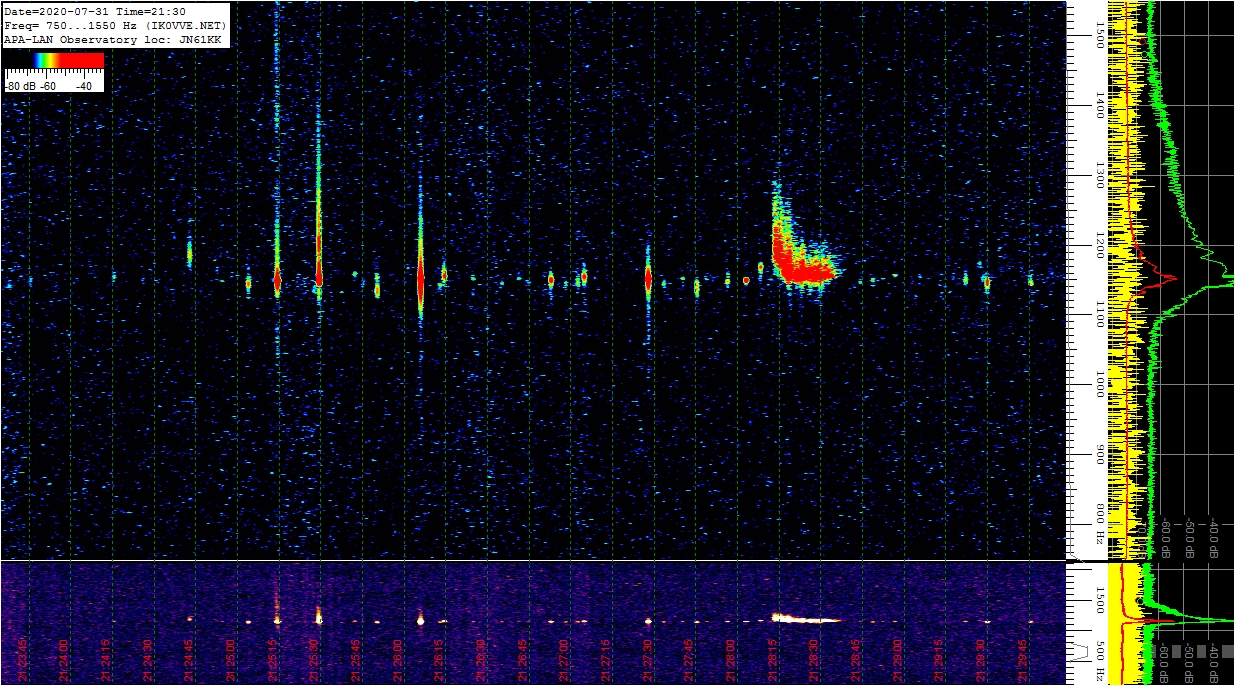Click the 21:27:45 time marker
This screenshot has height=686, width=1235.
690,661
